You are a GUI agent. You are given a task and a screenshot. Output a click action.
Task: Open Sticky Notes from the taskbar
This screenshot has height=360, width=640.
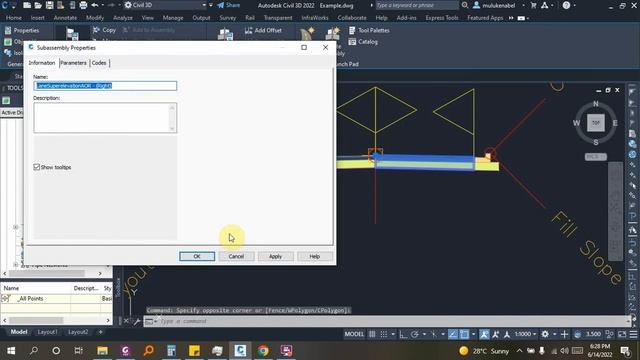(x=194, y=351)
